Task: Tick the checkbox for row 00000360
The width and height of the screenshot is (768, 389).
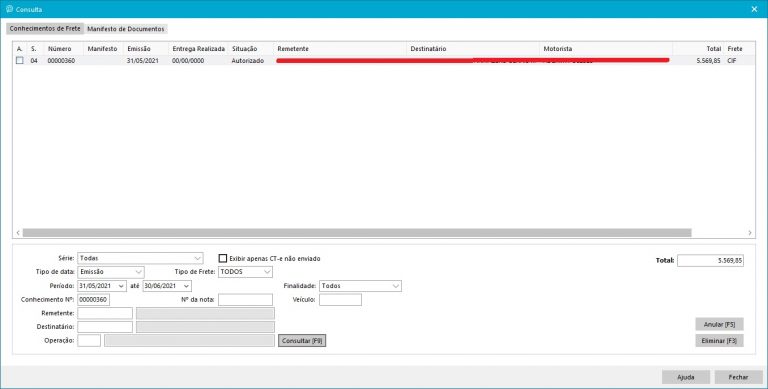Action: [x=20, y=61]
